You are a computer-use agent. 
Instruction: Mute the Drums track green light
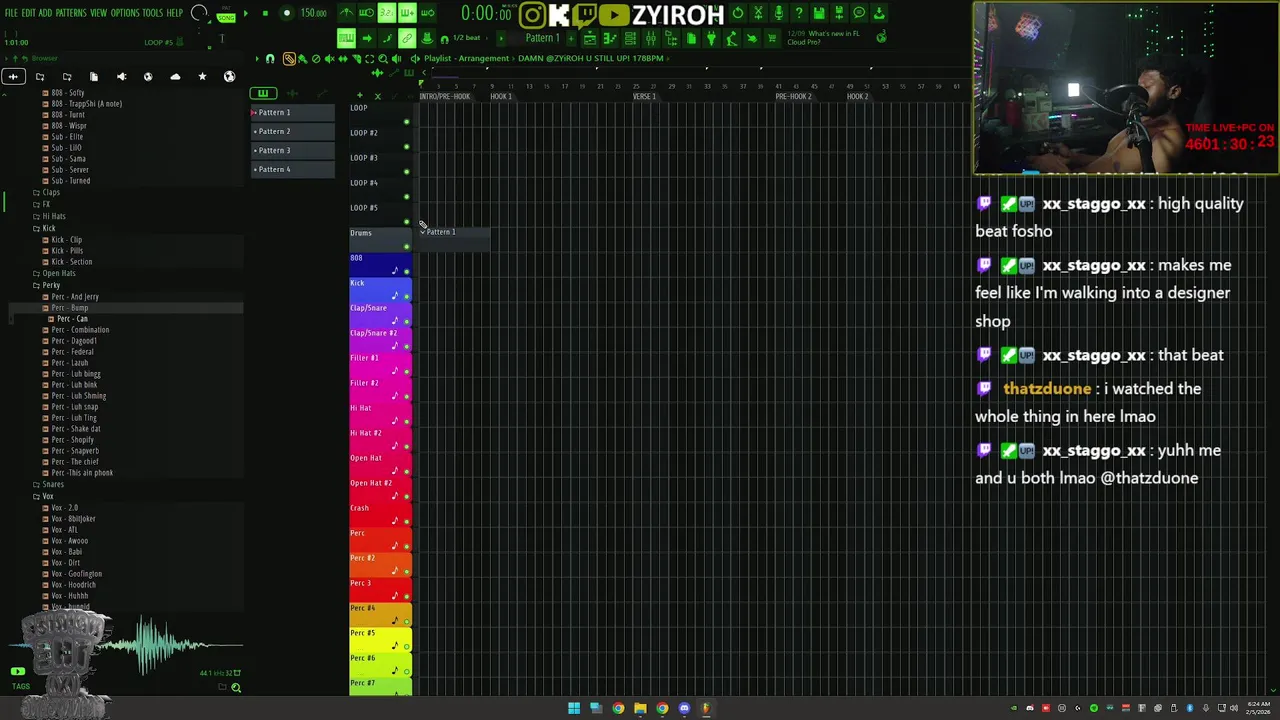click(x=406, y=246)
